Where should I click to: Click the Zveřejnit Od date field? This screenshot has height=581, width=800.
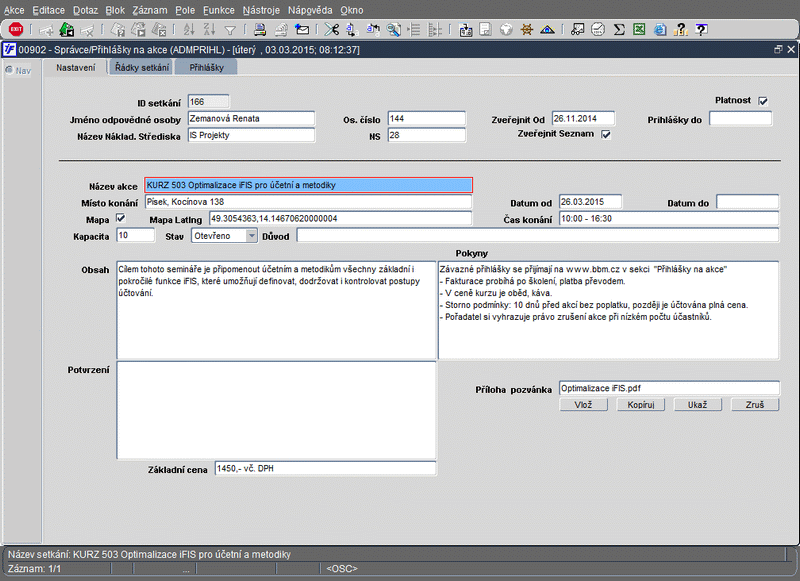click(583, 118)
